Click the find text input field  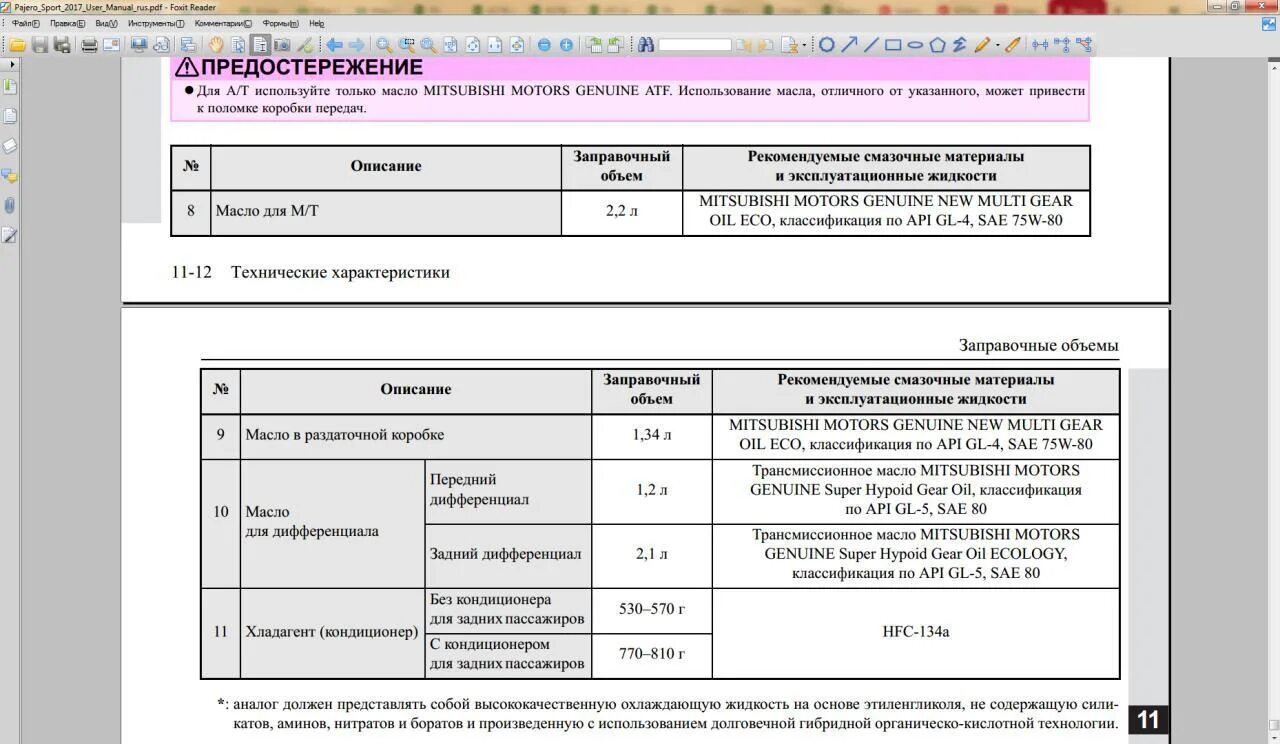695,45
